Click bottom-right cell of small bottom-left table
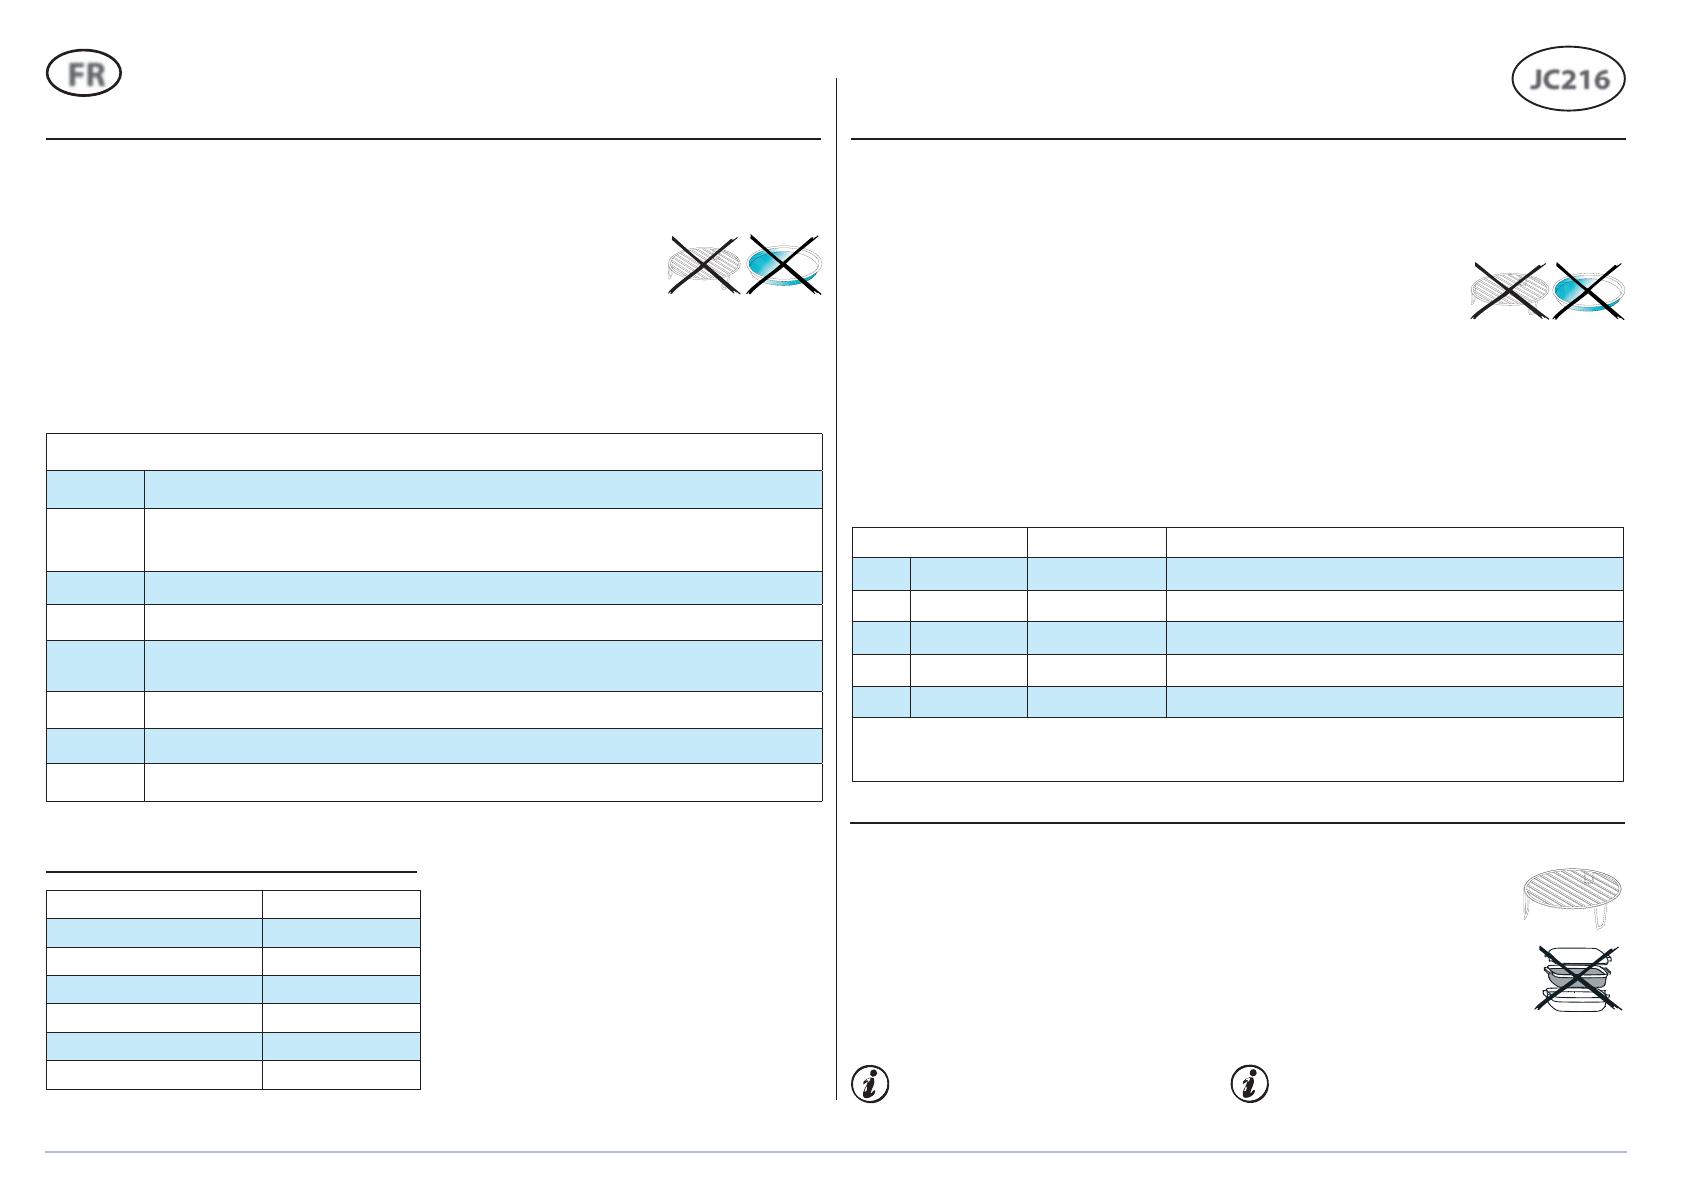 click(x=341, y=1074)
